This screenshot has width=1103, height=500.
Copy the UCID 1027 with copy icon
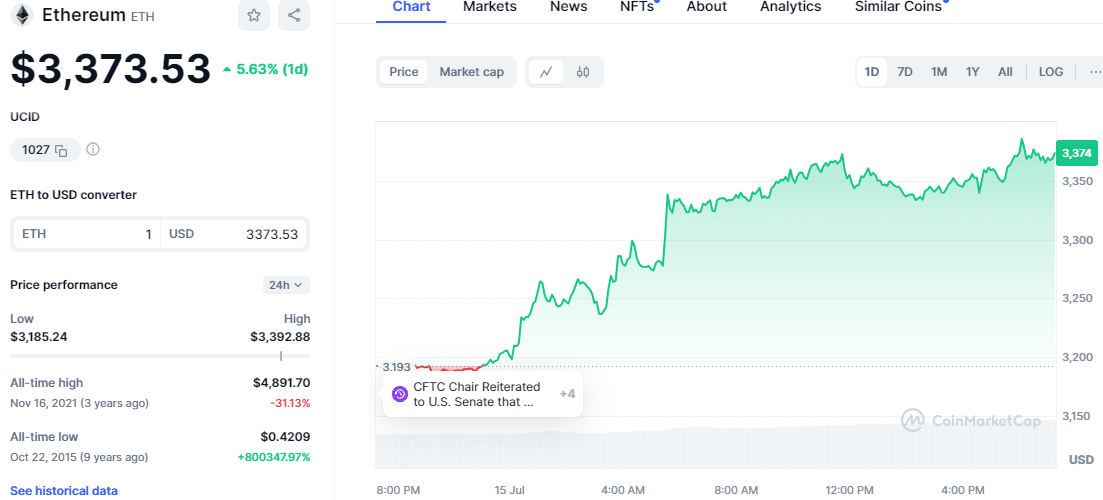point(61,150)
